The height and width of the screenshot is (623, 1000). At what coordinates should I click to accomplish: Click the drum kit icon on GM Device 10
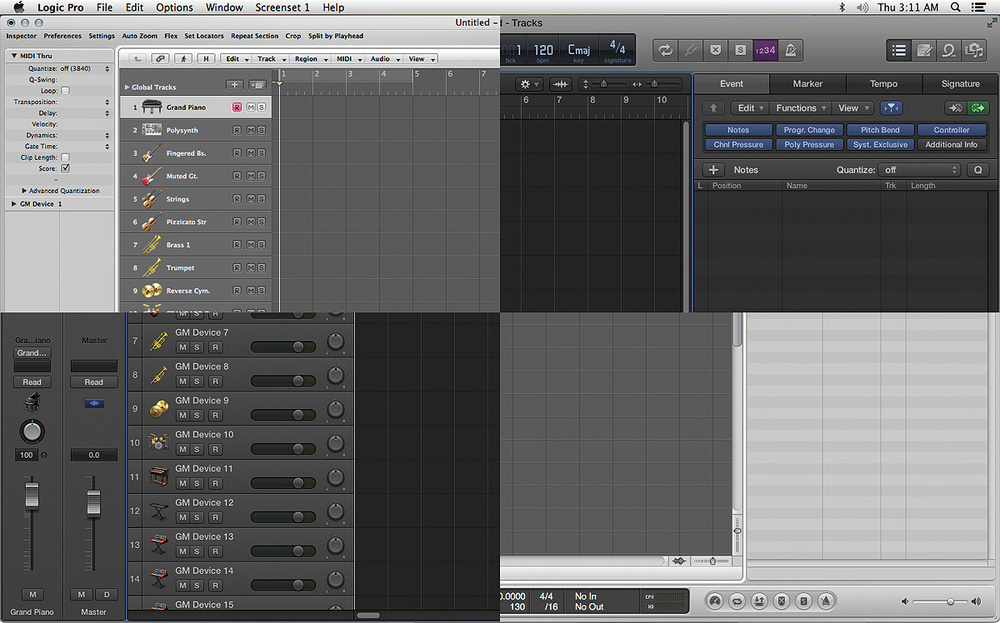(159, 441)
